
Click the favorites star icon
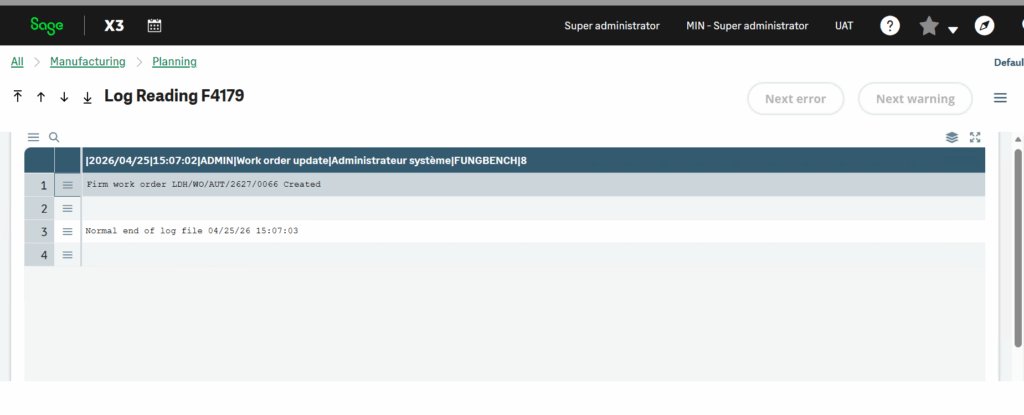point(929,26)
